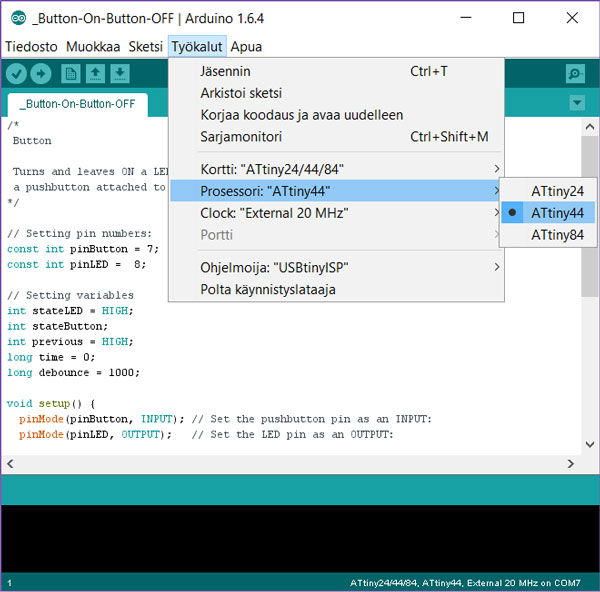The width and height of the screenshot is (600, 592).
Task: Click the horizontal scroll left arrow
Action: tap(10, 463)
